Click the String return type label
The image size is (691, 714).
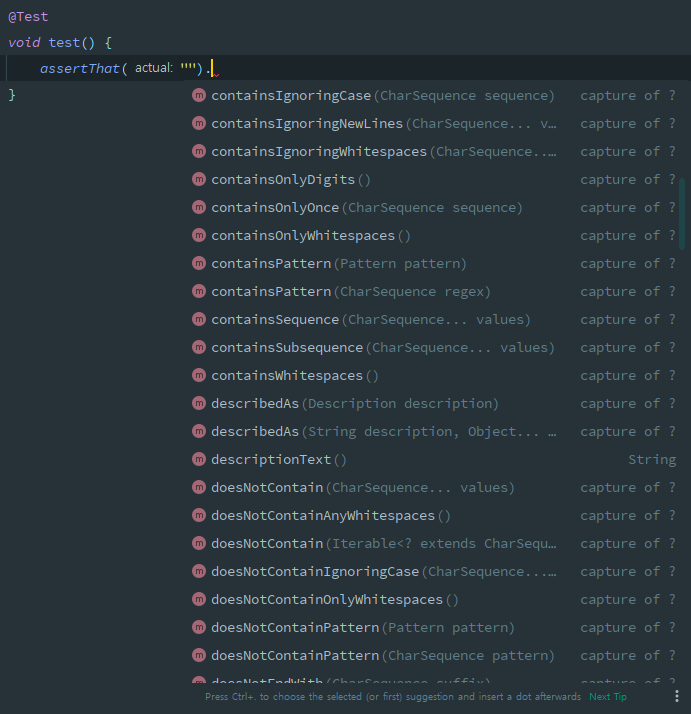click(x=652, y=460)
